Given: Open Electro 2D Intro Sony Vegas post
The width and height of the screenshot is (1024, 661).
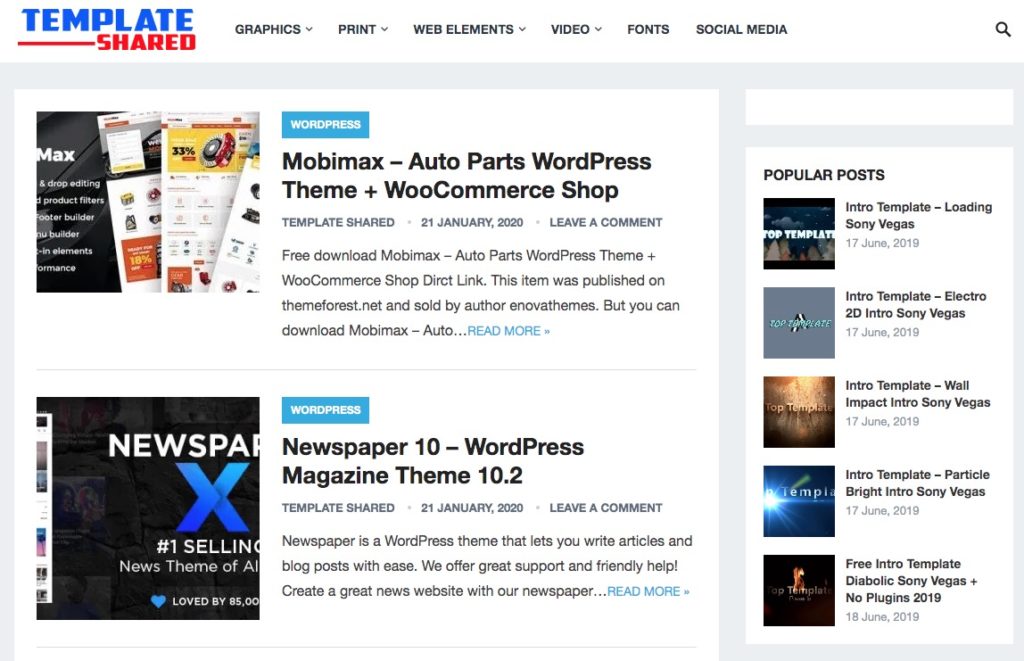Looking at the screenshot, I should [x=915, y=305].
